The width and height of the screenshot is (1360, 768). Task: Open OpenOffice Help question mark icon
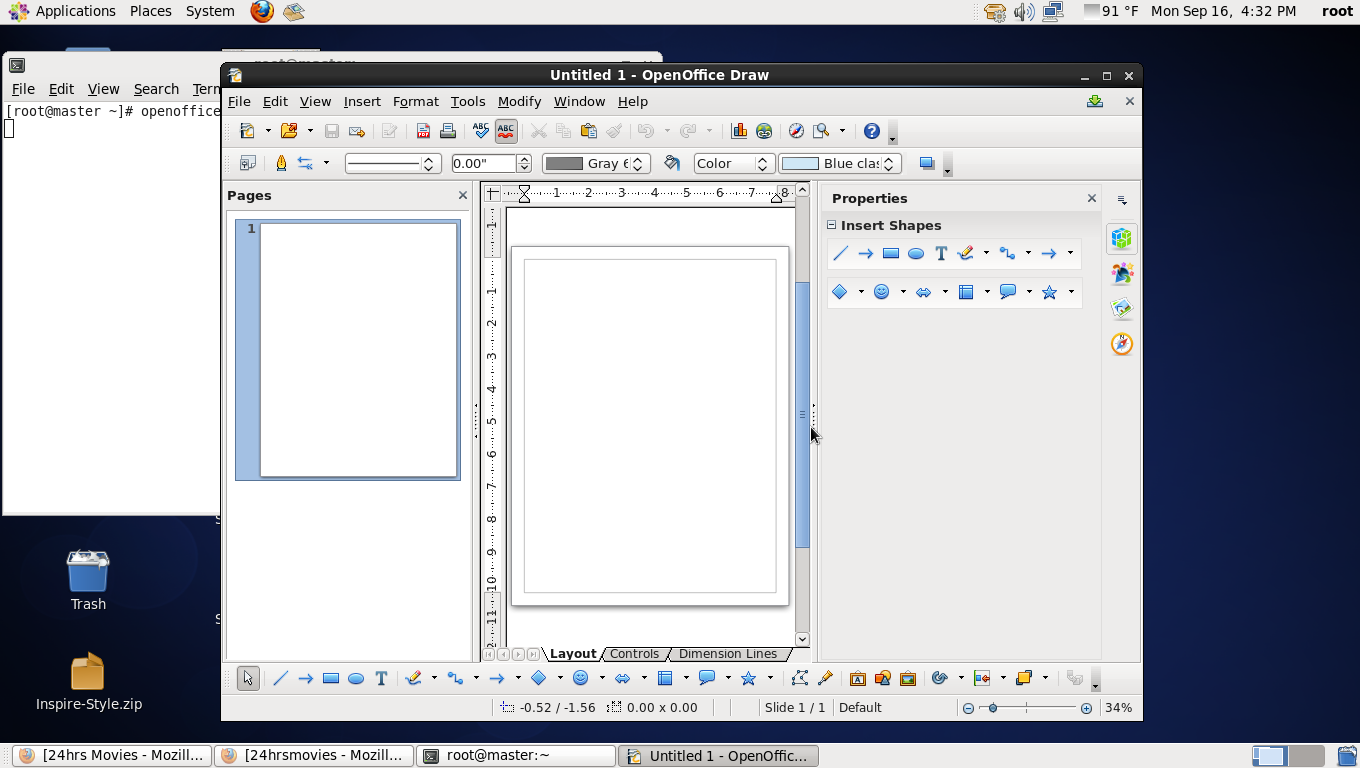tap(872, 131)
